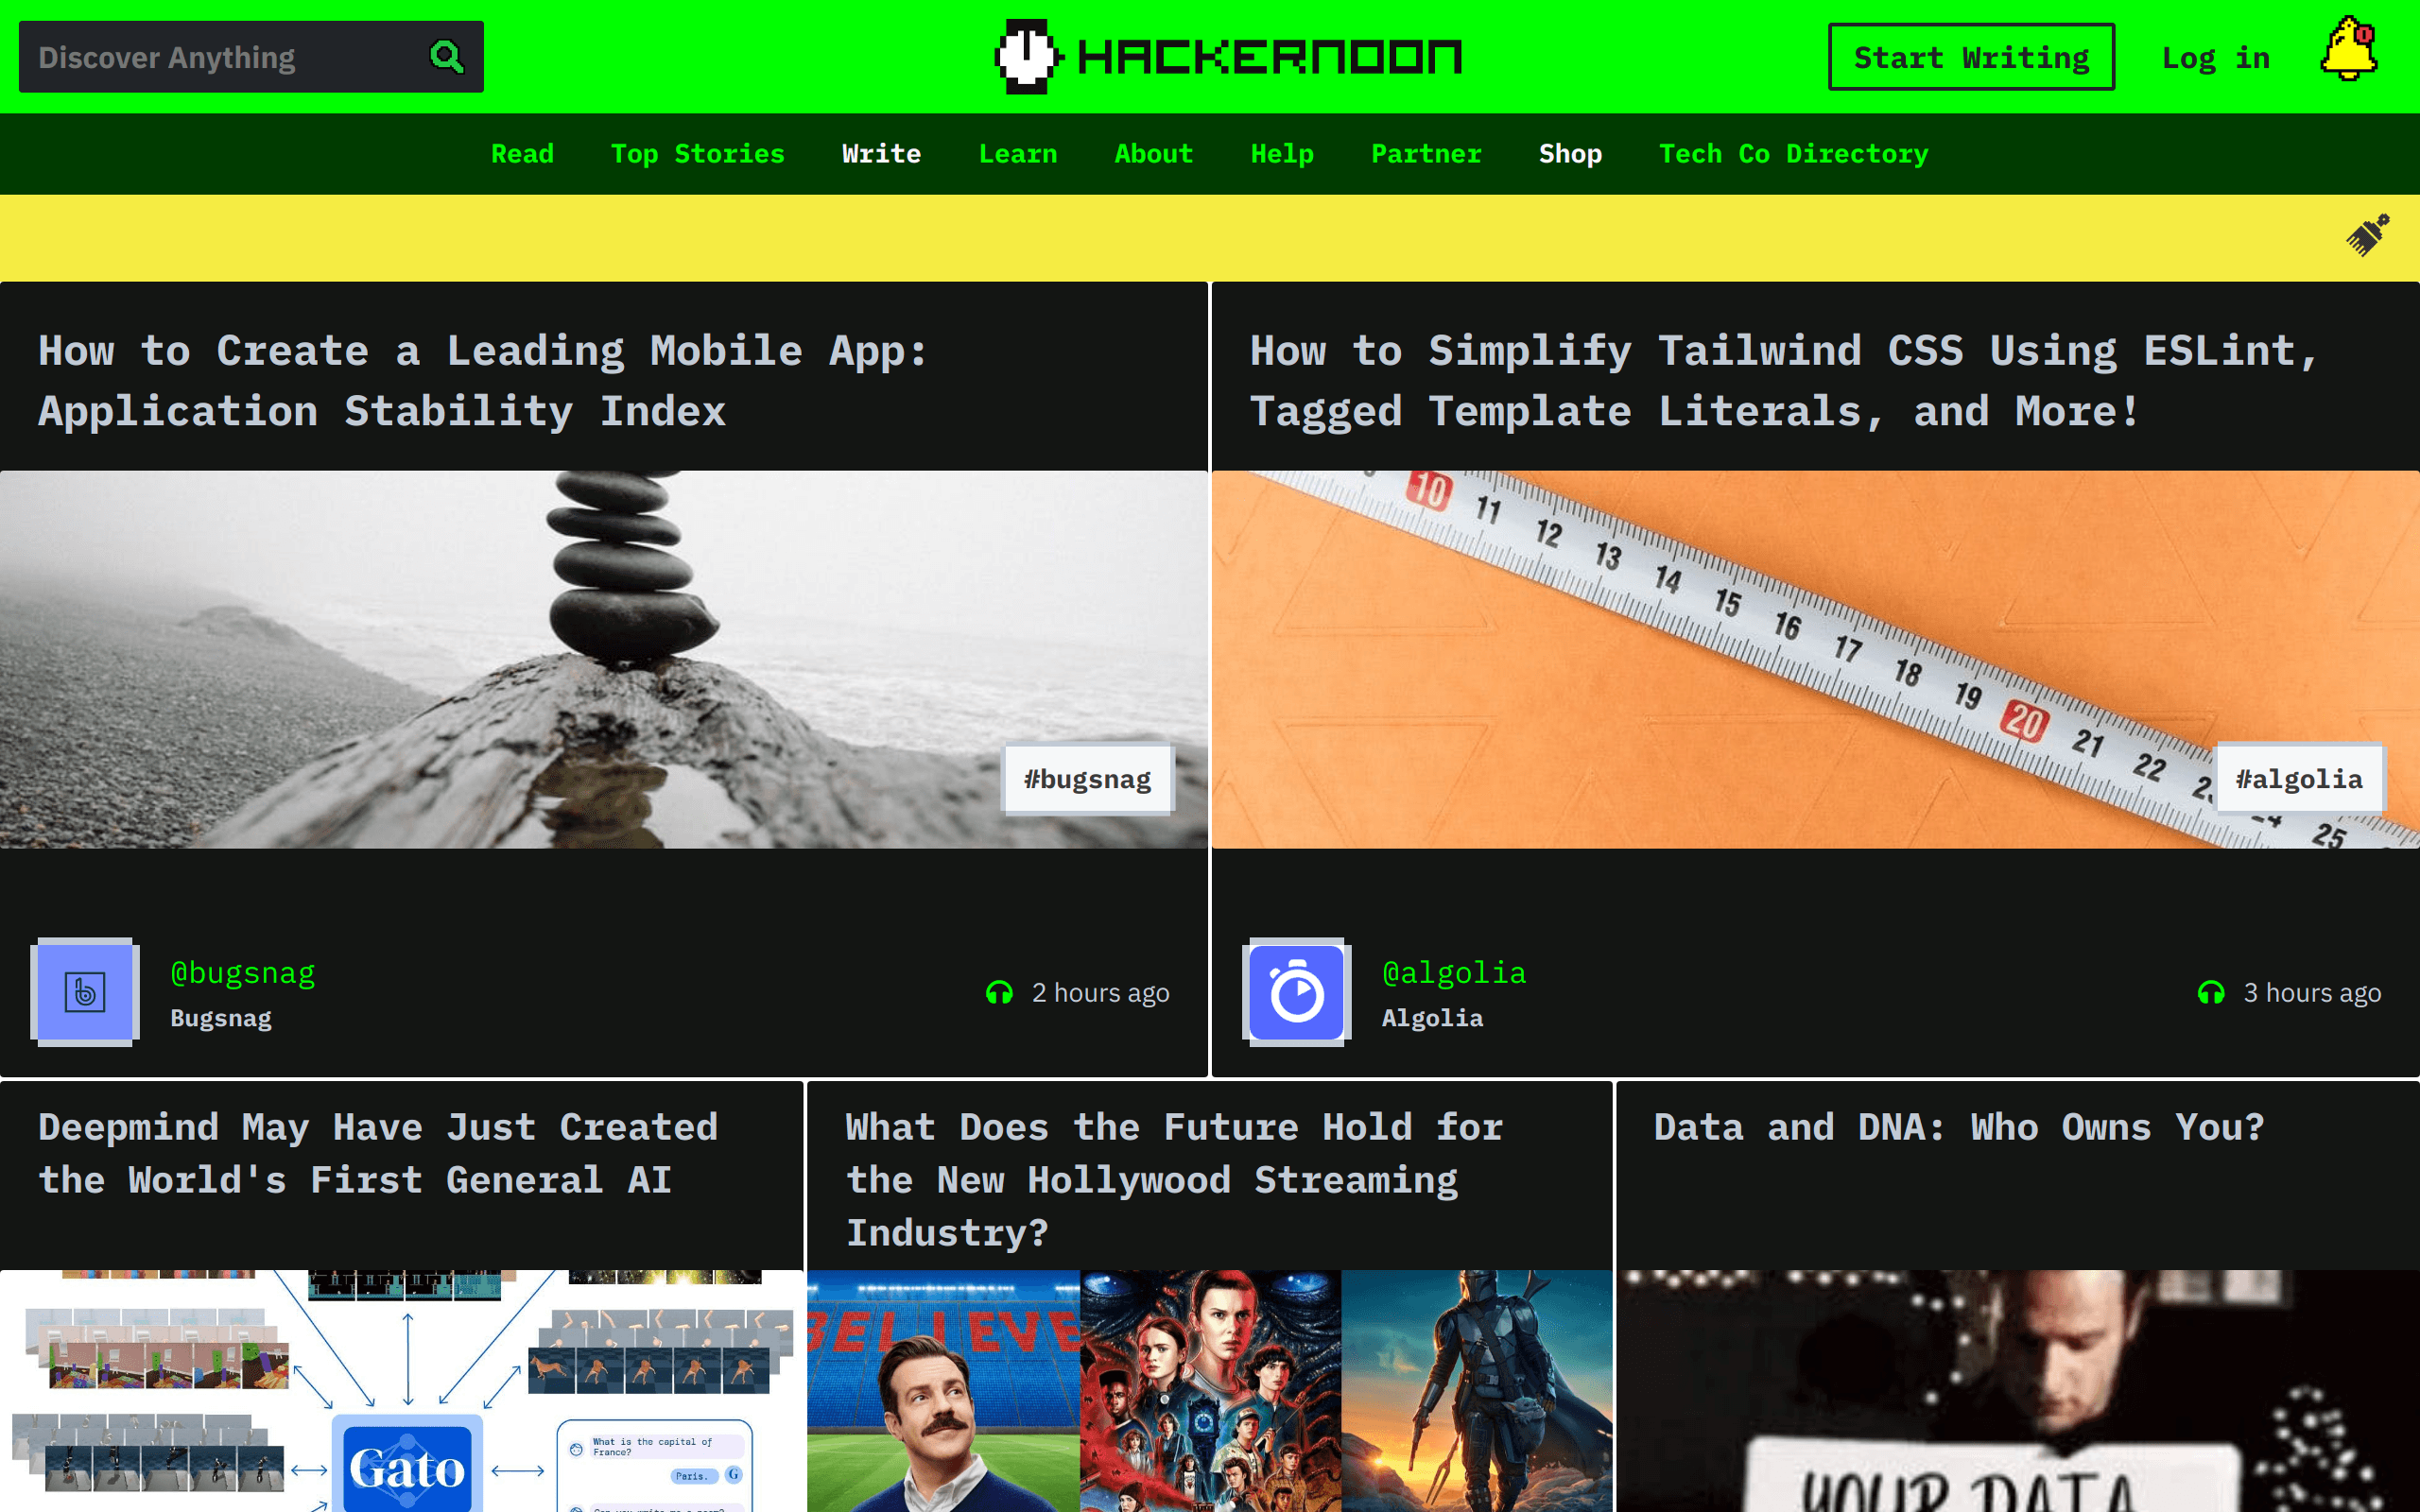Open the Gato diagram thumbnail
The image size is (2420, 1512).
pyautogui.click(x=402, y=1391)
